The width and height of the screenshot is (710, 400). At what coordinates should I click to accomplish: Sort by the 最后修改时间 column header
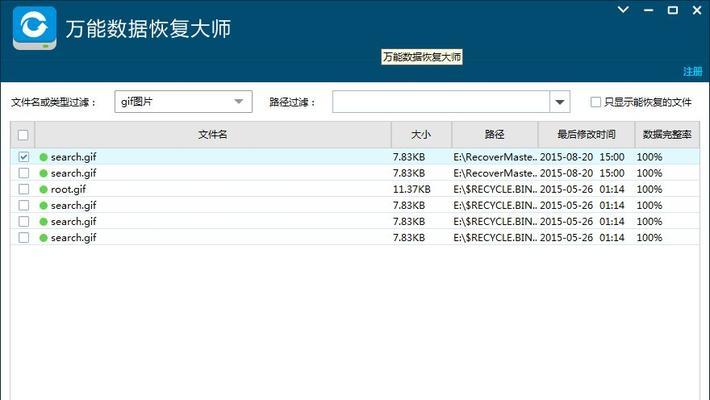[x=586, y=135]
